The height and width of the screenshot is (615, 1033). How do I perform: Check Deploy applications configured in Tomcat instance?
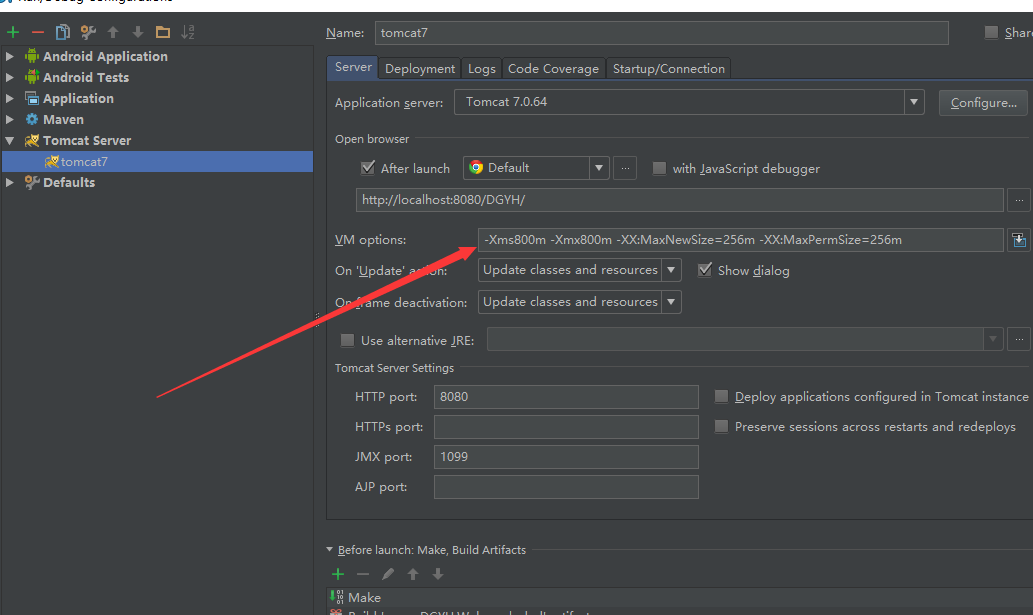pos(721,396)
